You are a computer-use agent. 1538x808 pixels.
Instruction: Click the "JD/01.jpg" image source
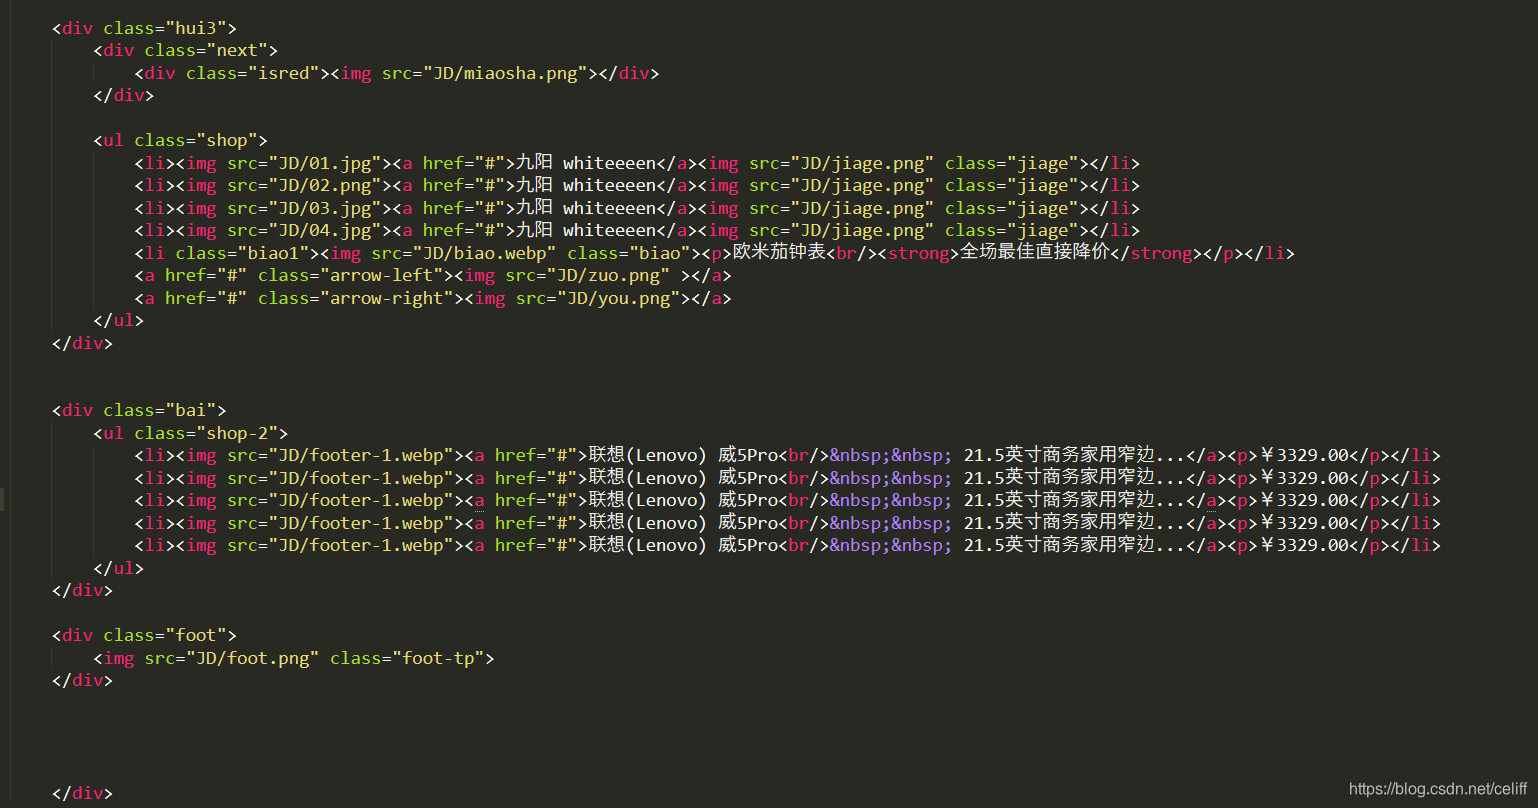(x=325, y=163)
